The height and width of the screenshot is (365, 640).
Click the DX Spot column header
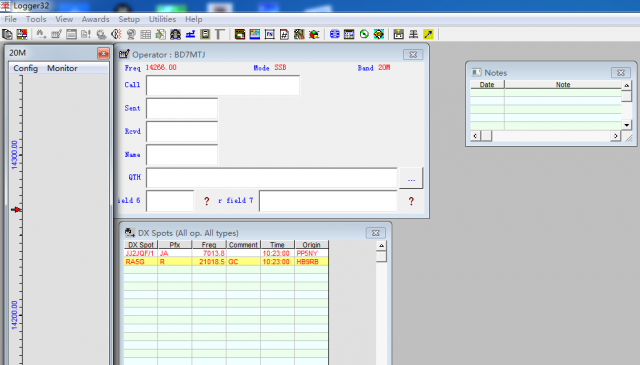pyautogui.click(x=141, y=245)
